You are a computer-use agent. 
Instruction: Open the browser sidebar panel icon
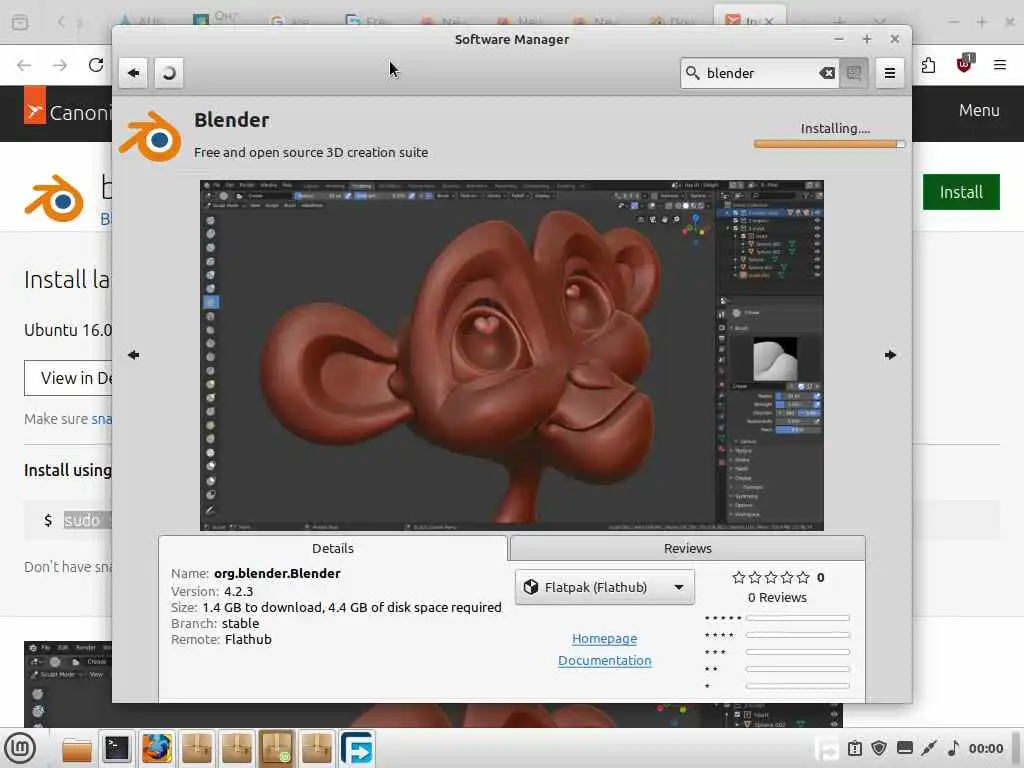point(20,22)
